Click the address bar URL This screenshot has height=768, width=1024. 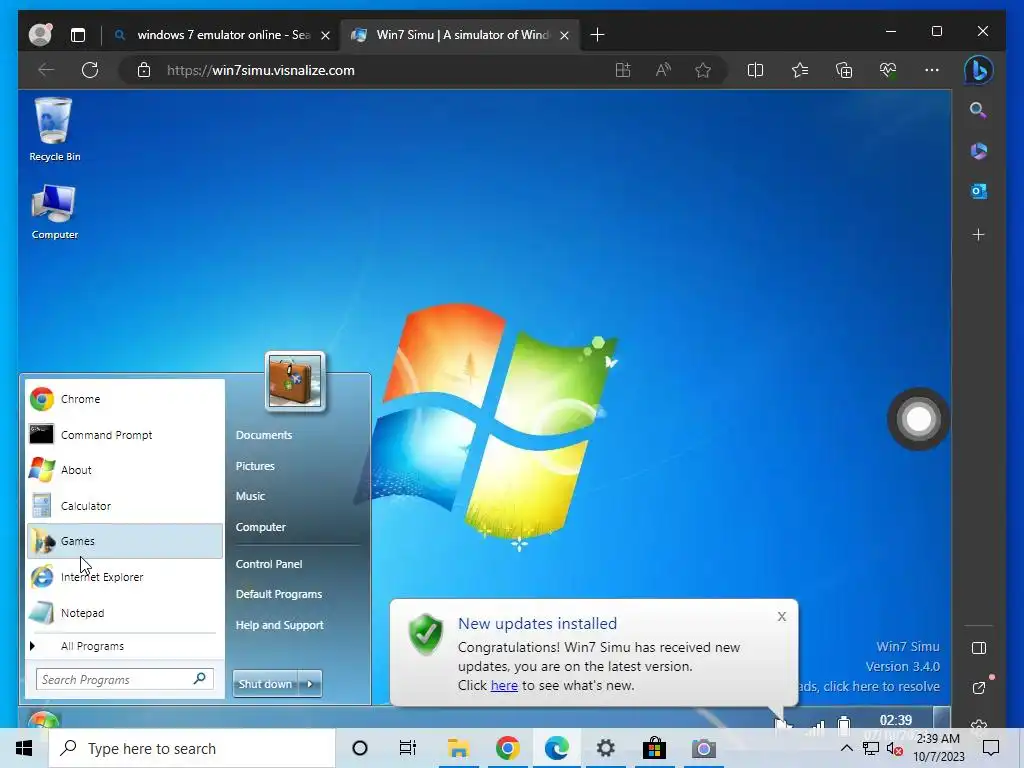261,71
